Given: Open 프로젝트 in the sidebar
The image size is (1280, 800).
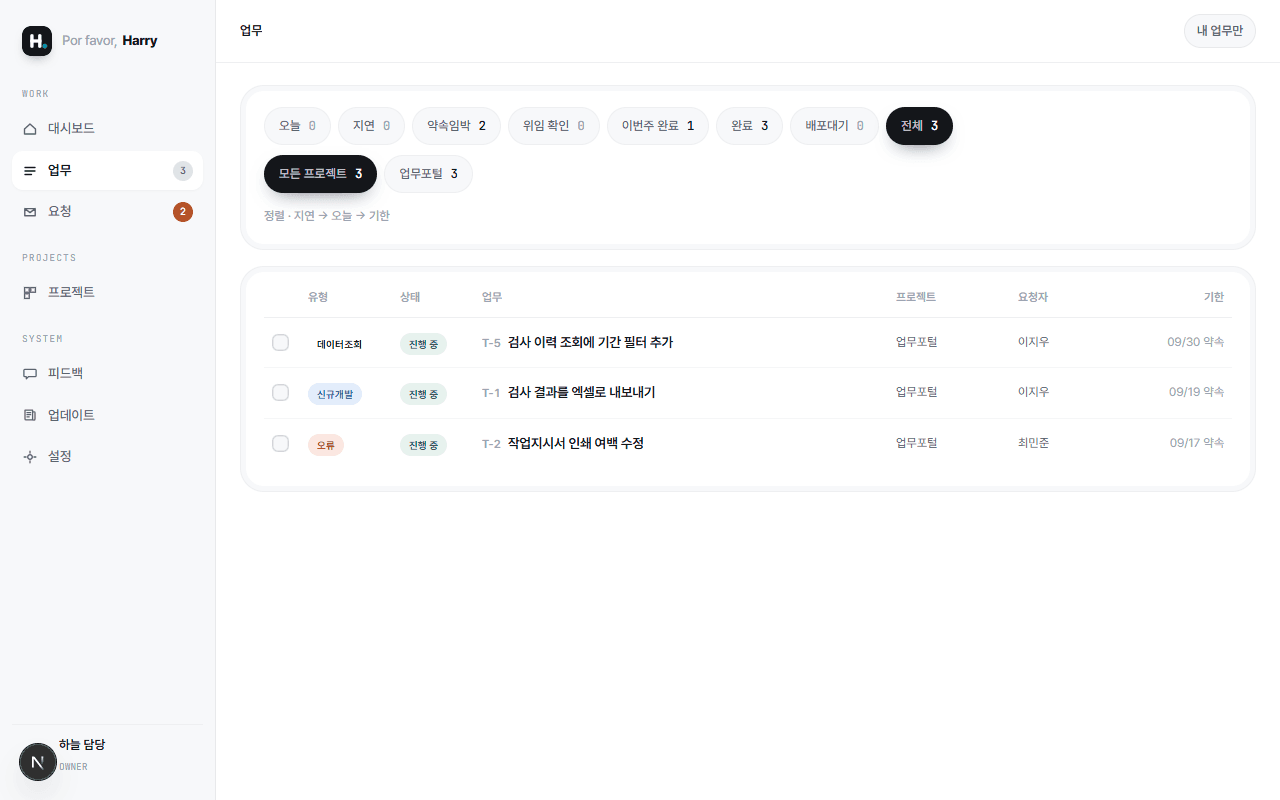Looking at the screenshot, I should (107, 293).
